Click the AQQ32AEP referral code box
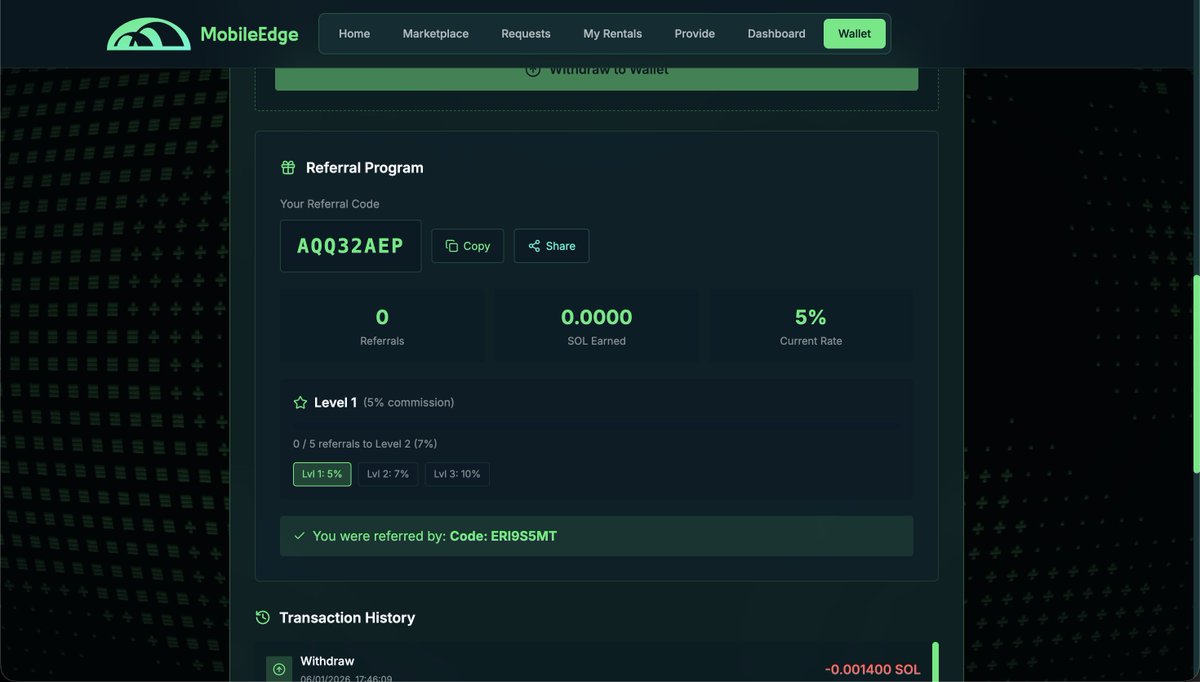Screen dimensions: 1200x682 (351, 246)
